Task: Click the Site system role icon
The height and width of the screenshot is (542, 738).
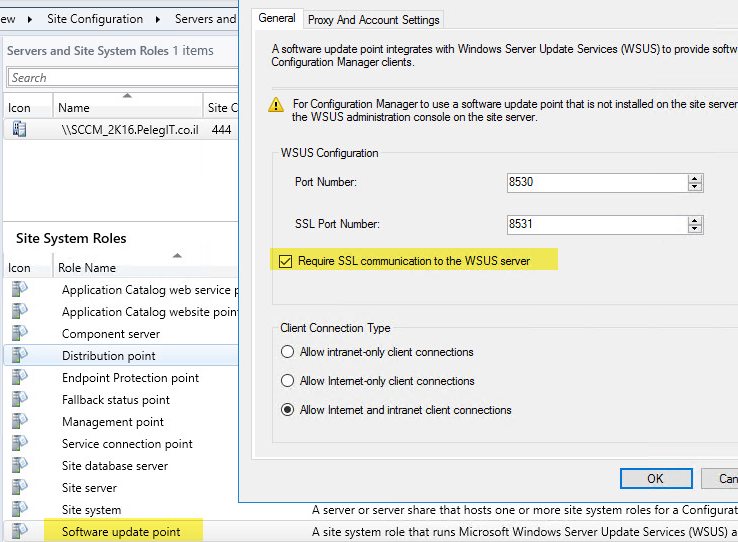Action: (x=19, y=510)
